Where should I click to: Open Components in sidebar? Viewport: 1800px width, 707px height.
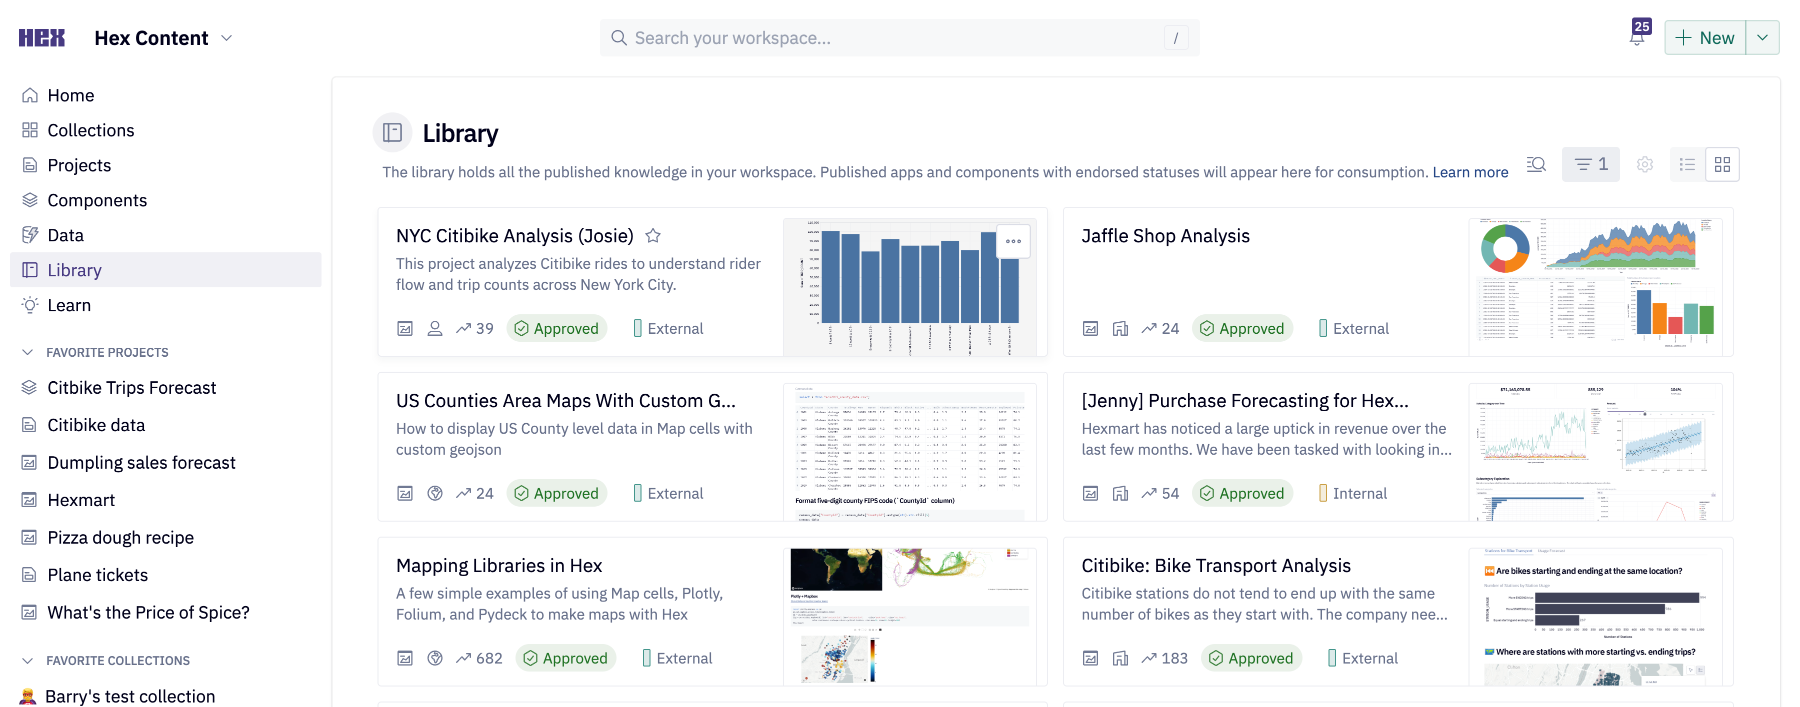click(166, 200)
